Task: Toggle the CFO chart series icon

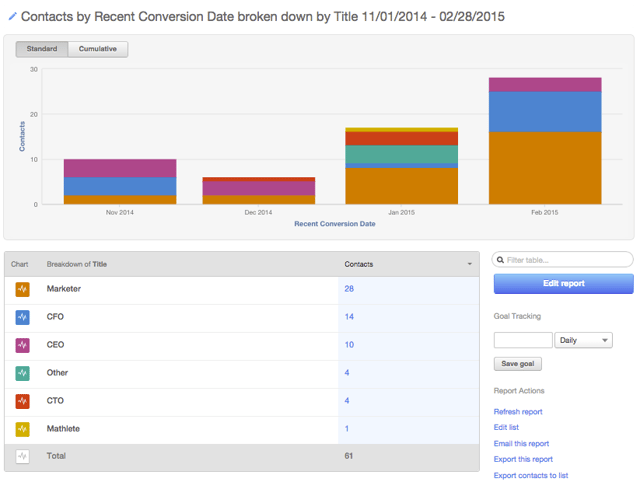Action: 22,317
